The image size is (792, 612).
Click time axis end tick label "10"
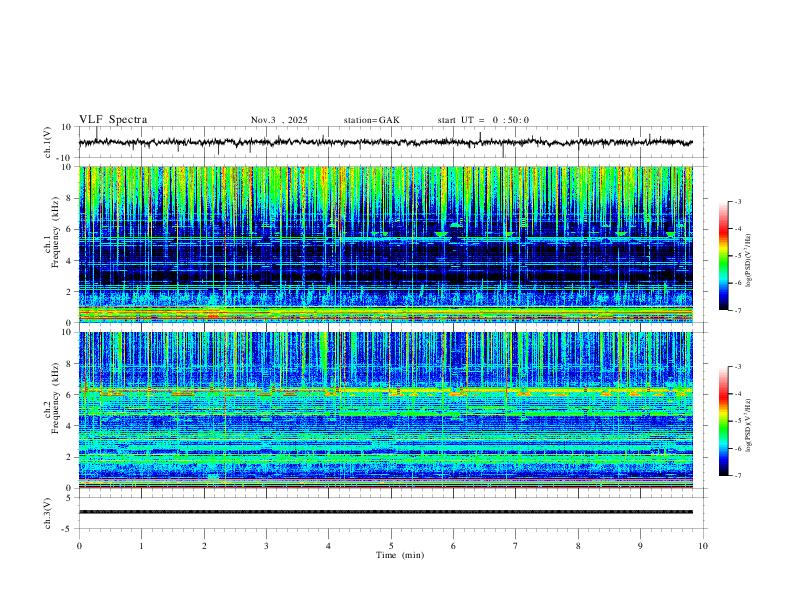point(703,546)
